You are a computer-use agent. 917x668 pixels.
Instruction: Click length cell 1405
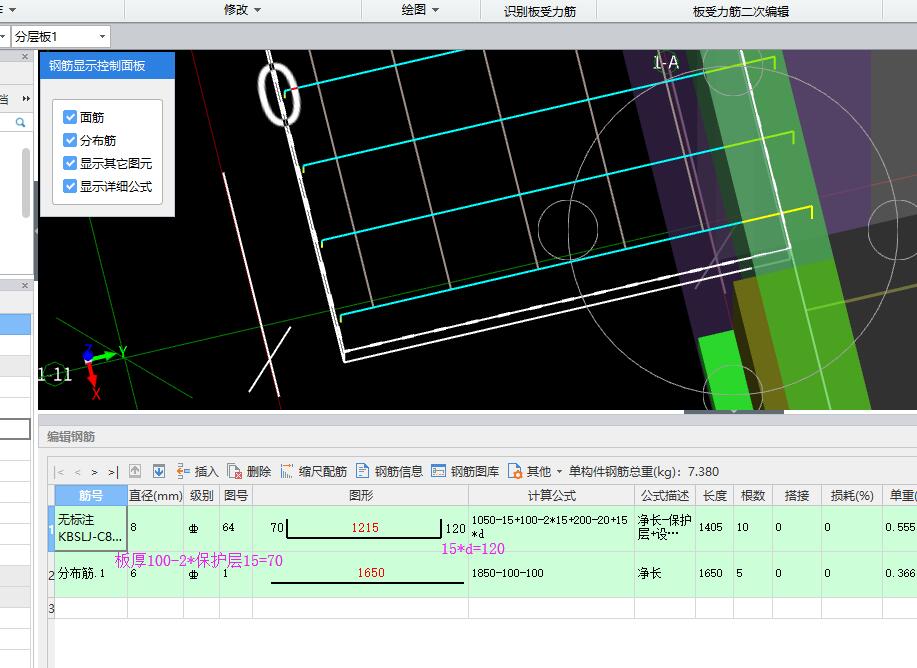click(x=714, y=528)
